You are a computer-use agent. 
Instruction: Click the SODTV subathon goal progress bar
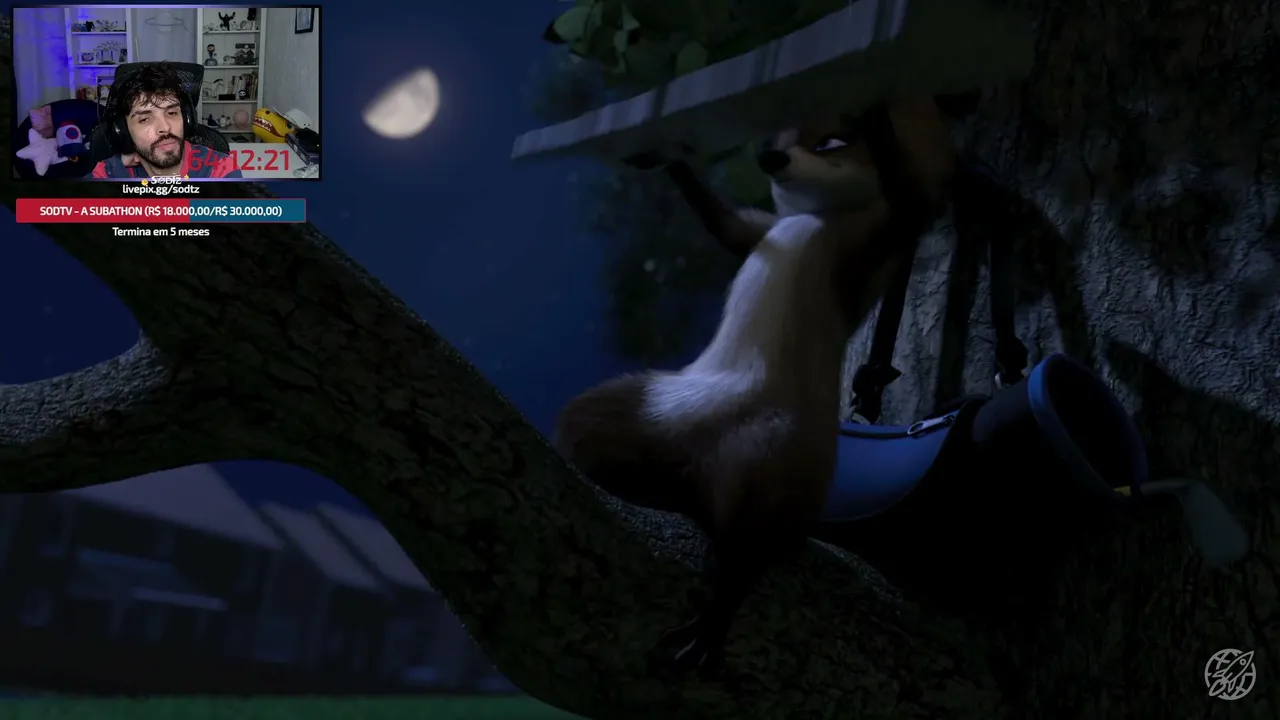click(161, 211)
